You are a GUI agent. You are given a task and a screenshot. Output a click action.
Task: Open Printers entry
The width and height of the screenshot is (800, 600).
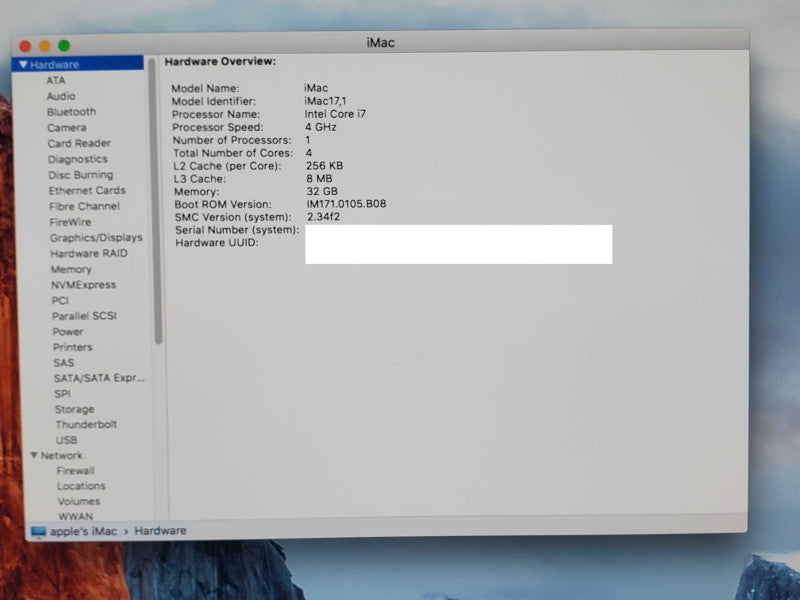click(x=72, y=347)
